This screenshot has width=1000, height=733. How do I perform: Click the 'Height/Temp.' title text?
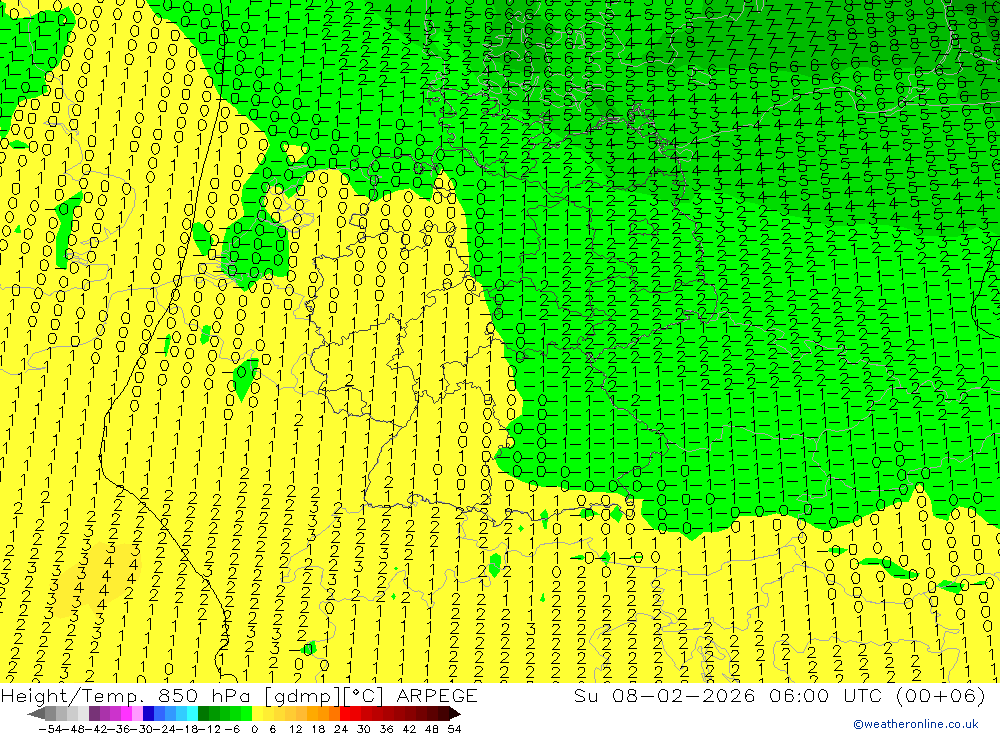pyautogui.click(x=74, y=696)
